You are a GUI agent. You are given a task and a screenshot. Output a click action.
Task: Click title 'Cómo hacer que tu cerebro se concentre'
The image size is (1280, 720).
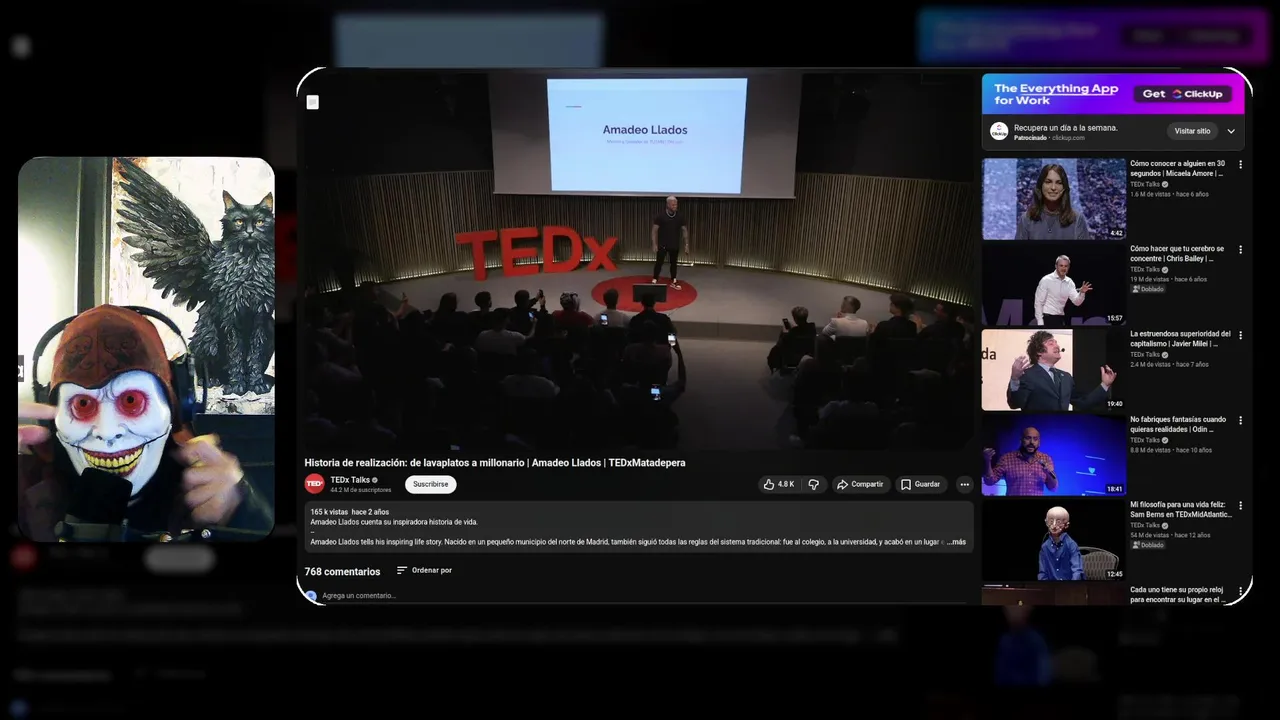point(1177,254)
